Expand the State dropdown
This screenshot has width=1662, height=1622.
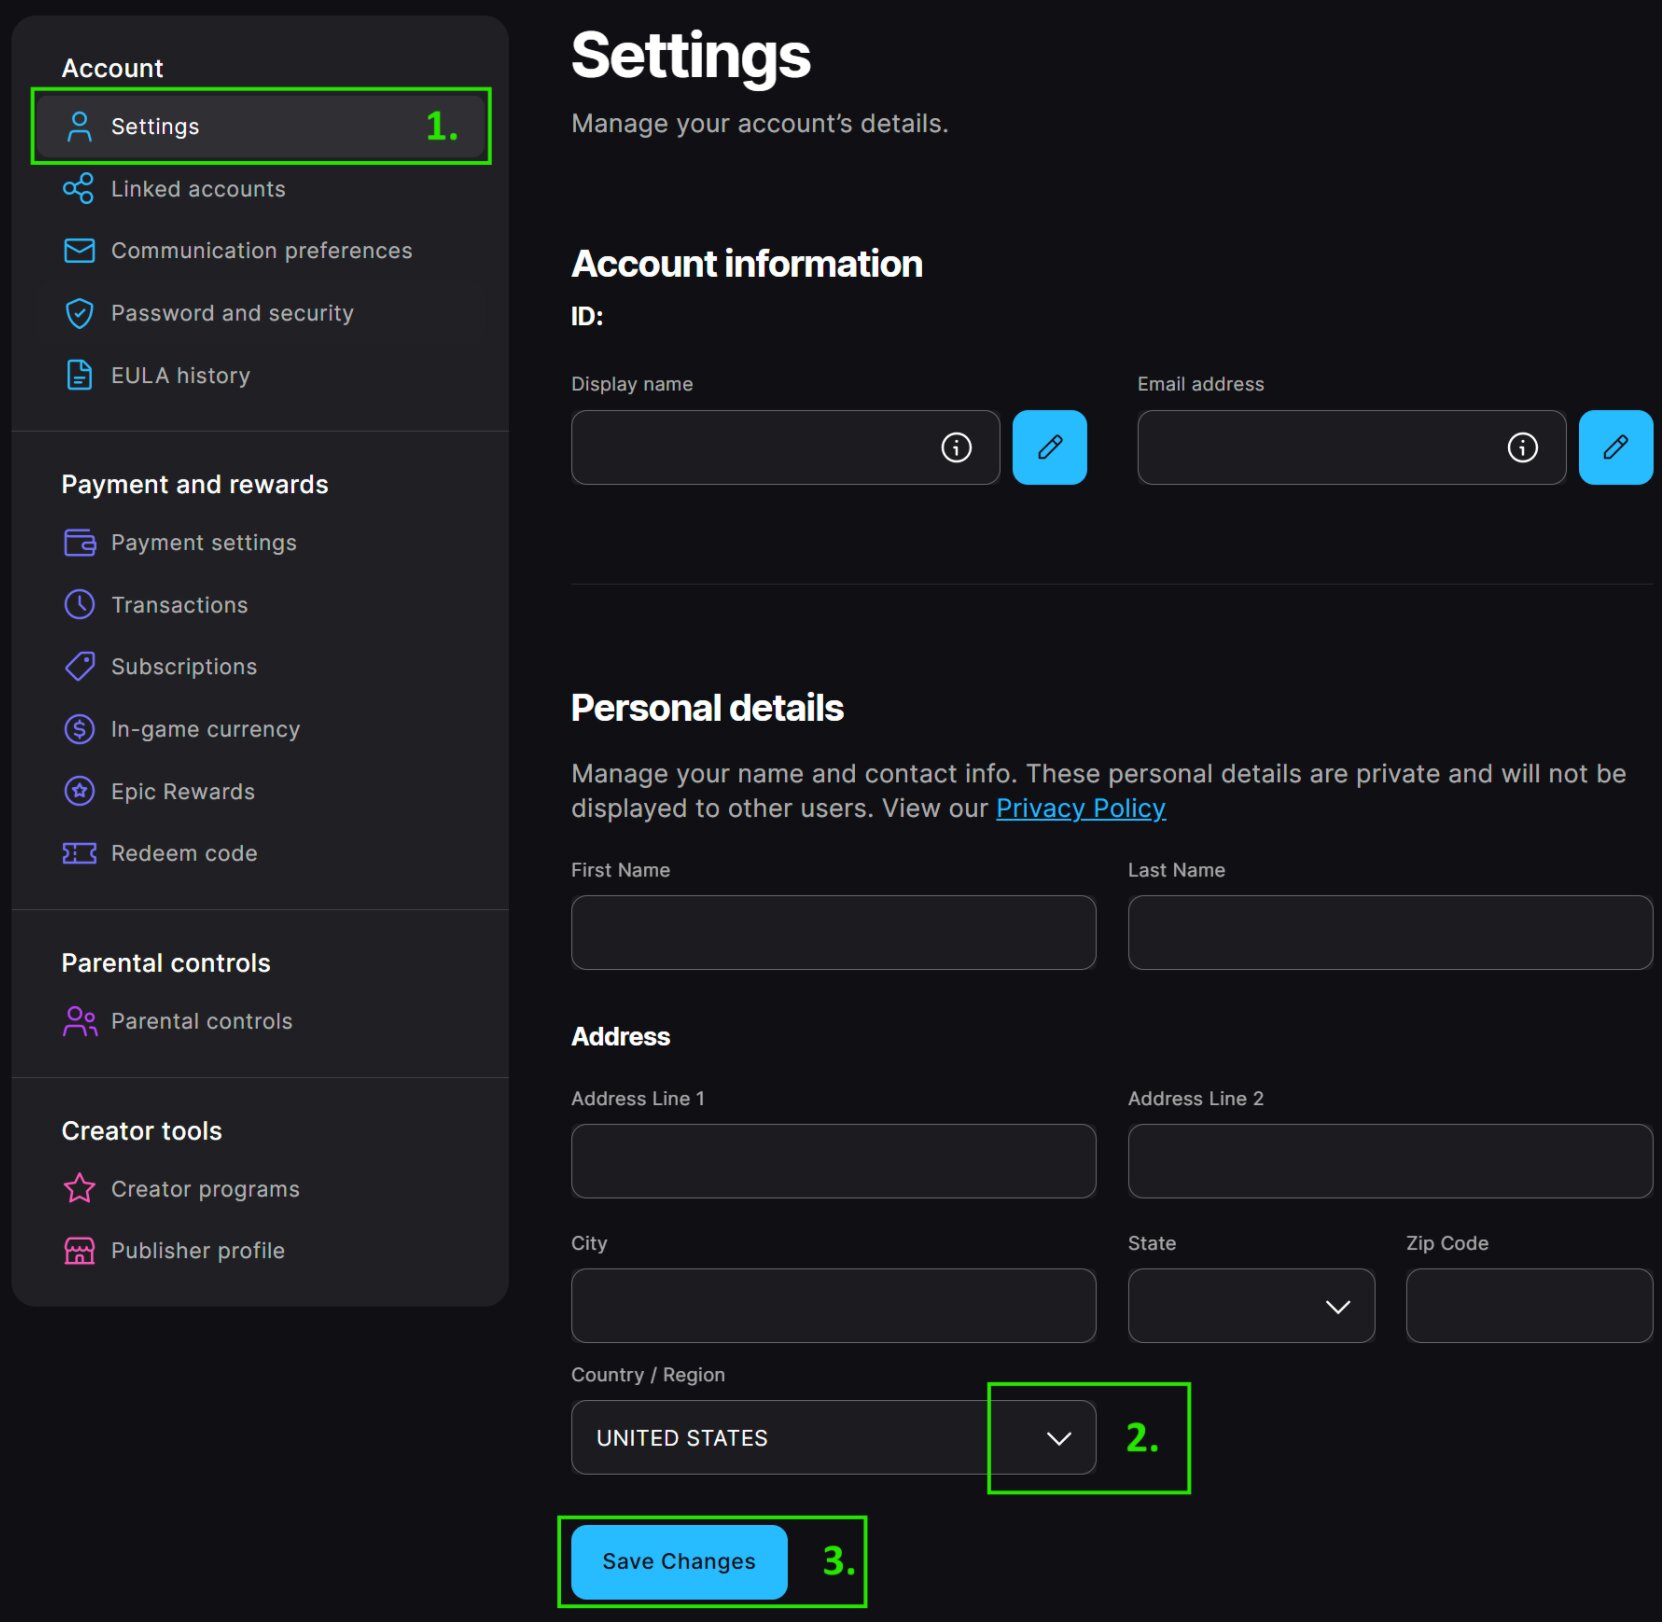tap(1250, 1306)
